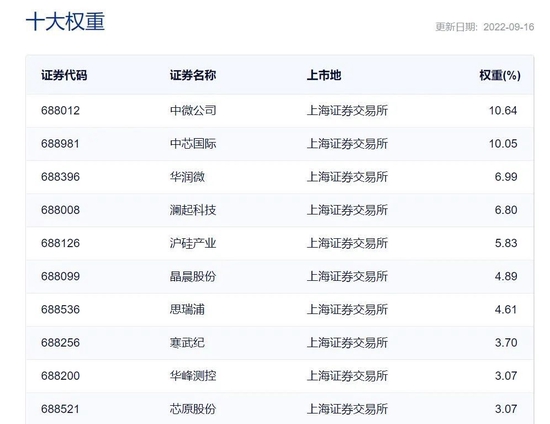This screenshot has width=550, height=424.
Task: Click the 3.07 weight for 芯原股份
Action: coord(506,409)
